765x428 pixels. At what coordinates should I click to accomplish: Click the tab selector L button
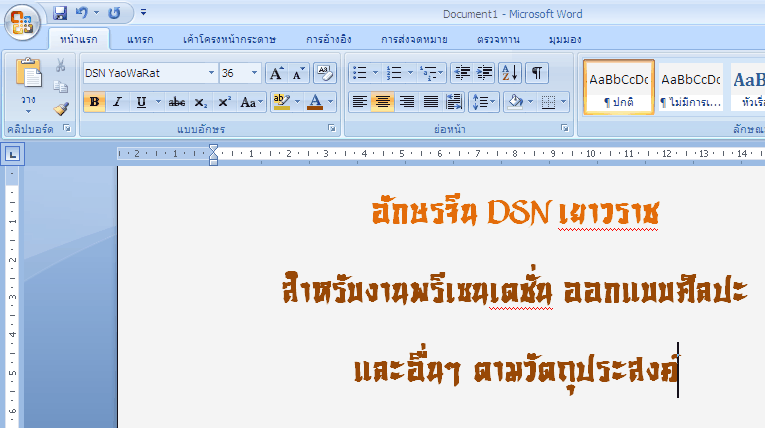pyautogui.click(x=13, y=155)
